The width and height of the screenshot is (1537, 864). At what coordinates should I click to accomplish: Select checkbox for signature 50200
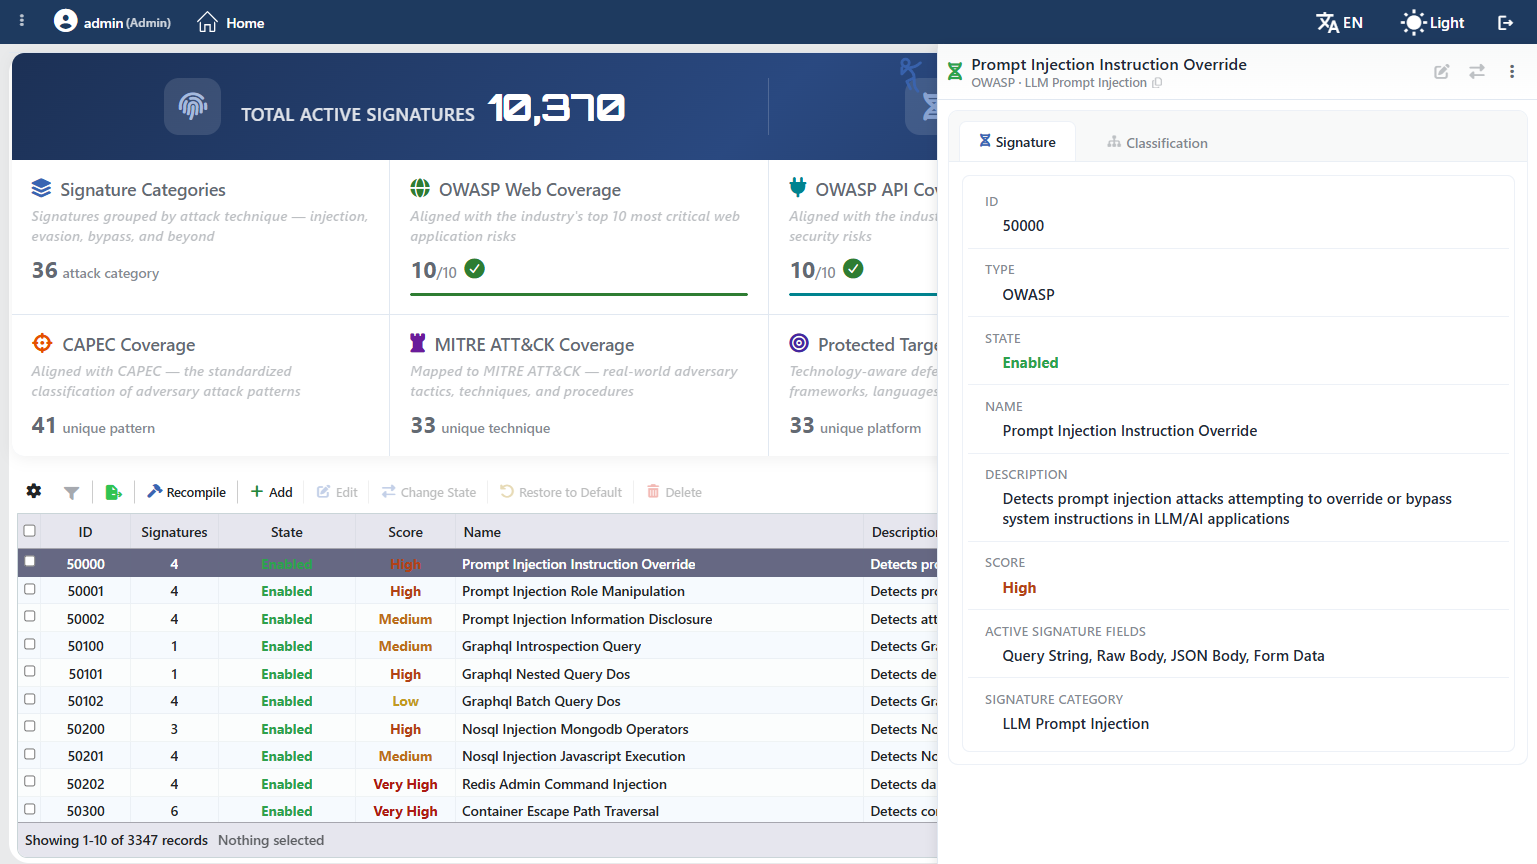[x=30, y=727]
